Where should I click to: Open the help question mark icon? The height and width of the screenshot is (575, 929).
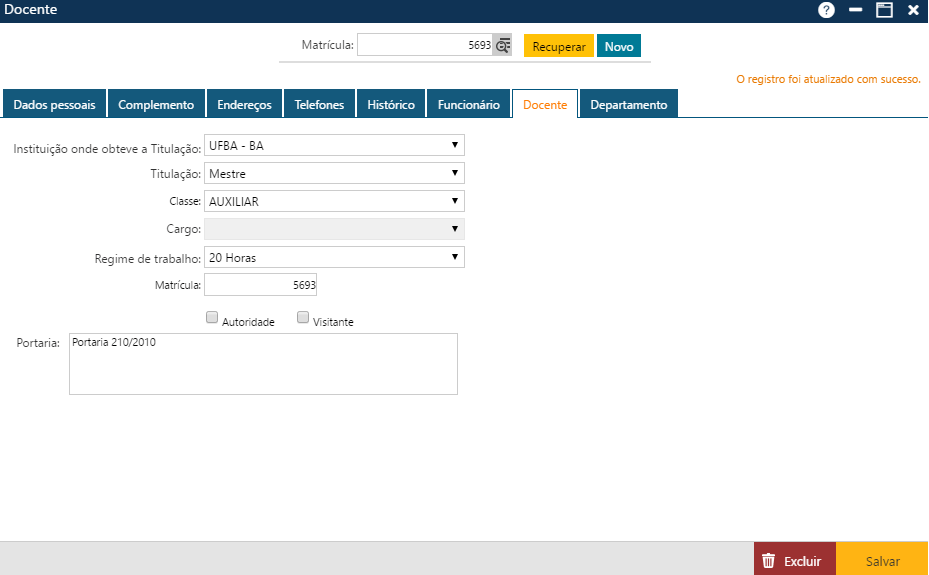[826, 10]
